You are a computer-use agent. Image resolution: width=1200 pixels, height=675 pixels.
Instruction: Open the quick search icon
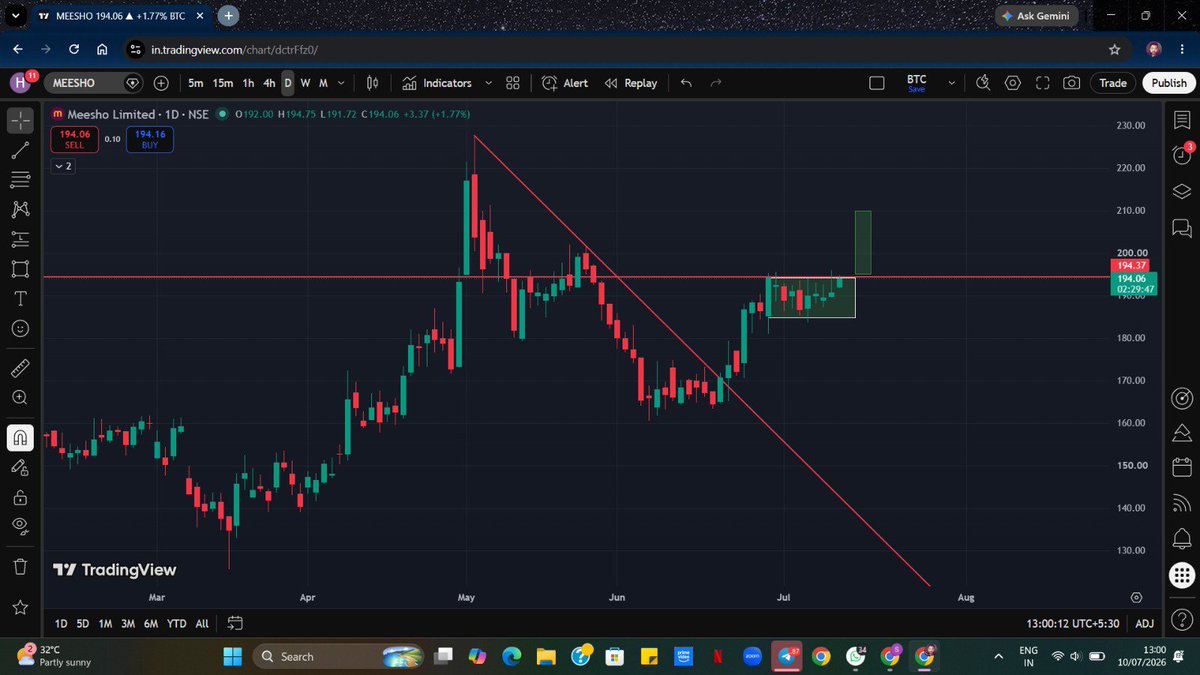pyautogui.click(x=983, y=83)
